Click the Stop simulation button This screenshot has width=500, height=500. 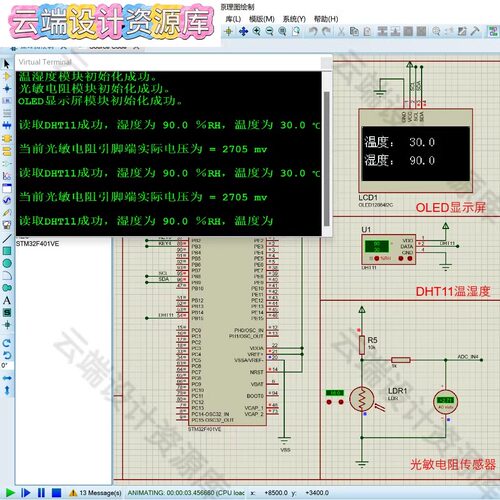[57, 493]
